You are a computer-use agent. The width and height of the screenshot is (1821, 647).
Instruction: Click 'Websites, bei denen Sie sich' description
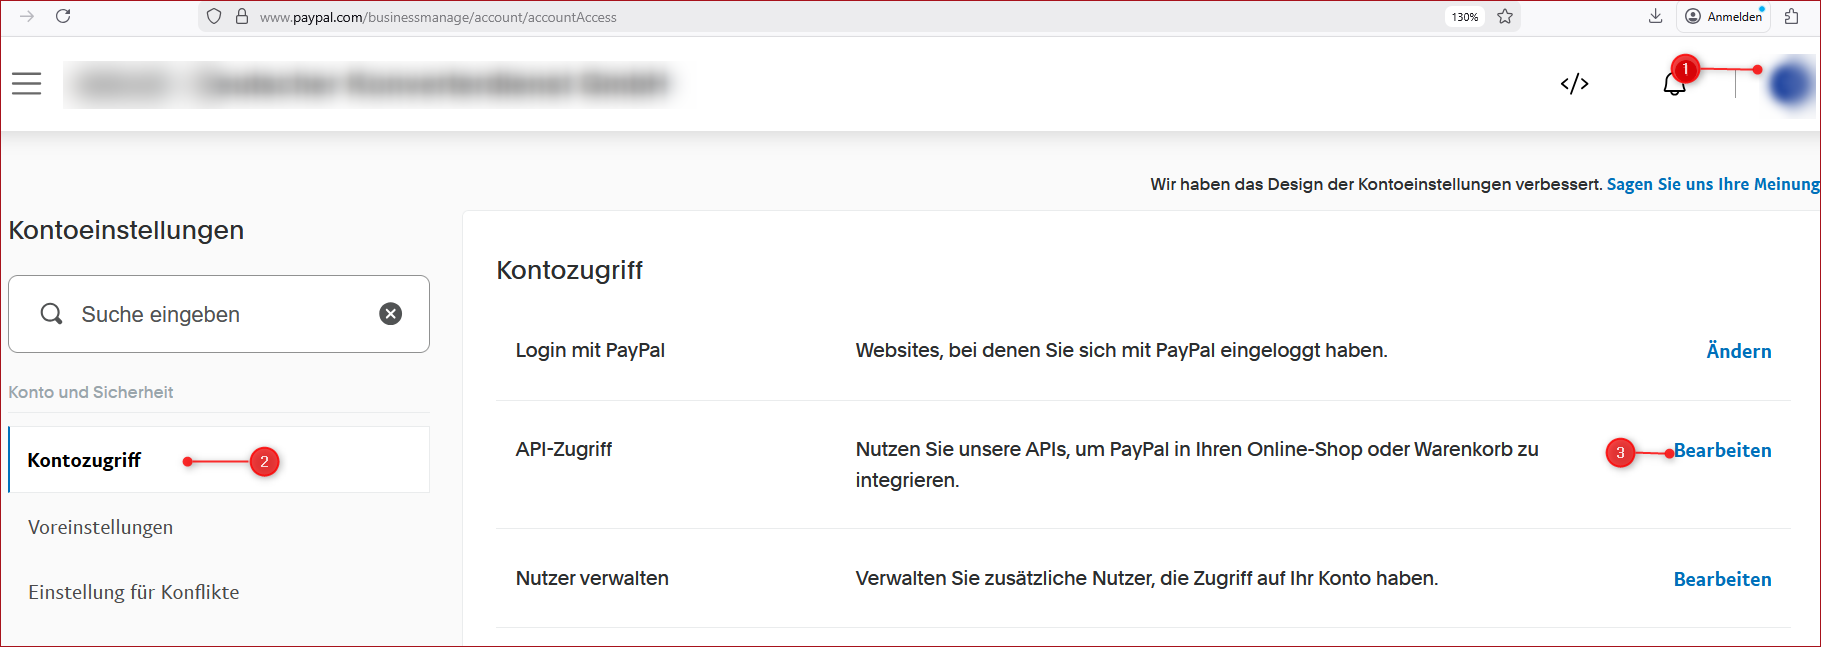pos(1121,350)
